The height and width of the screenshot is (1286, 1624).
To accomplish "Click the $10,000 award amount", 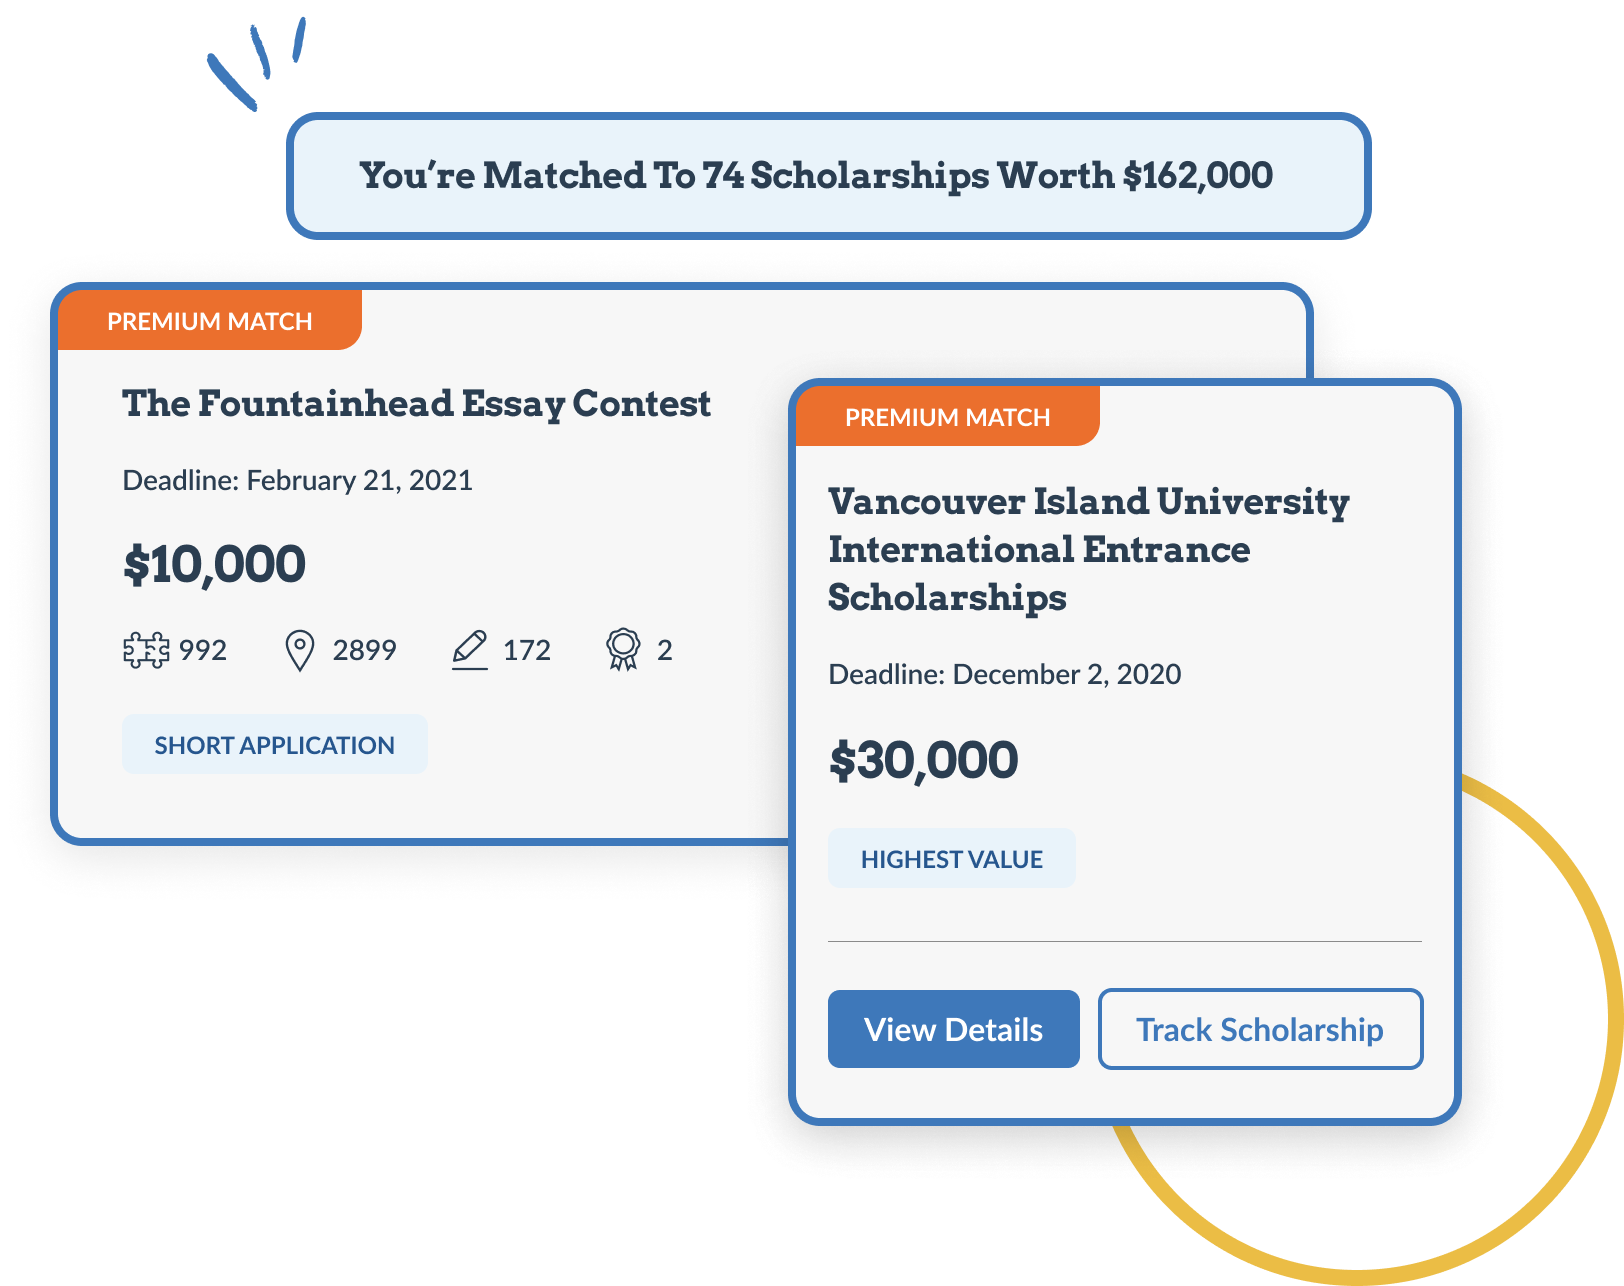I will [214, 565].
